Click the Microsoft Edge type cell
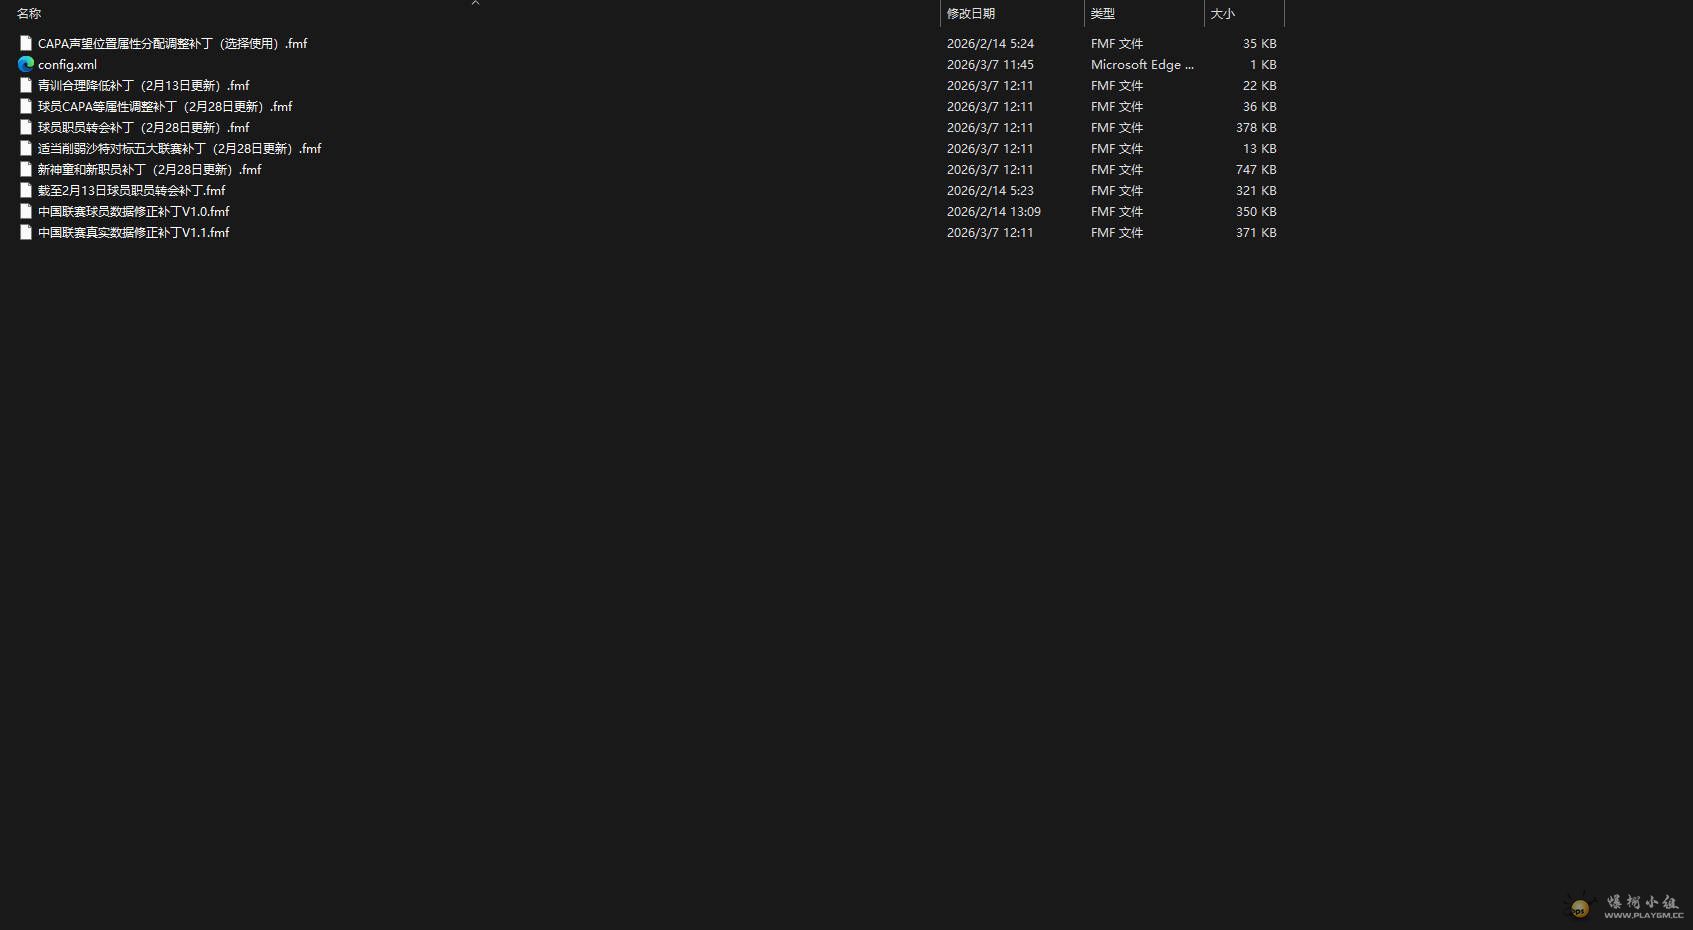 [x=1142, y=64]
